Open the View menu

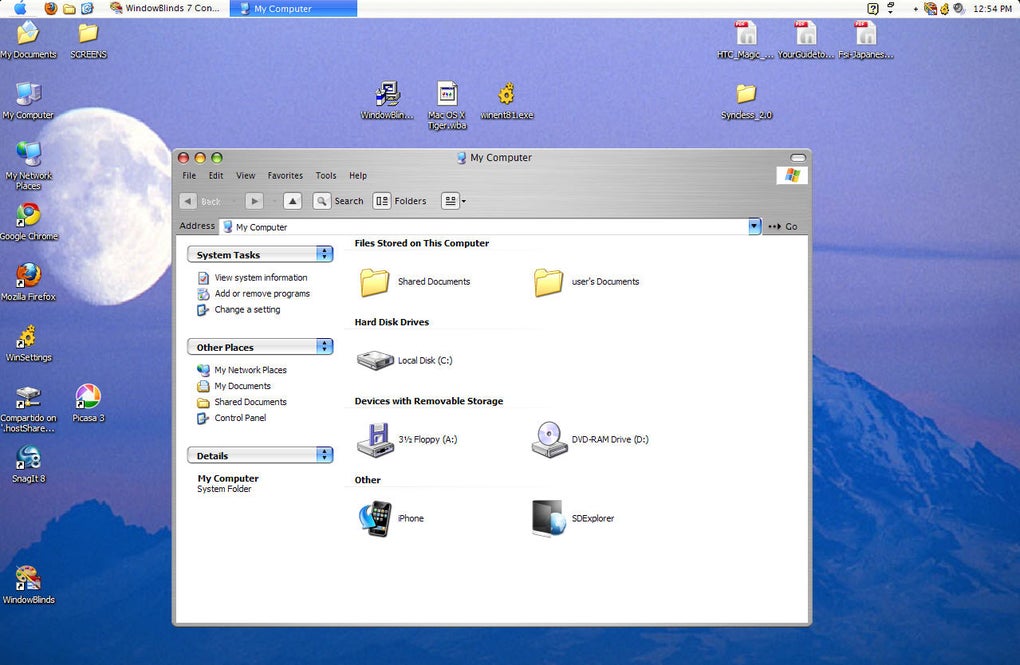(245, 176)
